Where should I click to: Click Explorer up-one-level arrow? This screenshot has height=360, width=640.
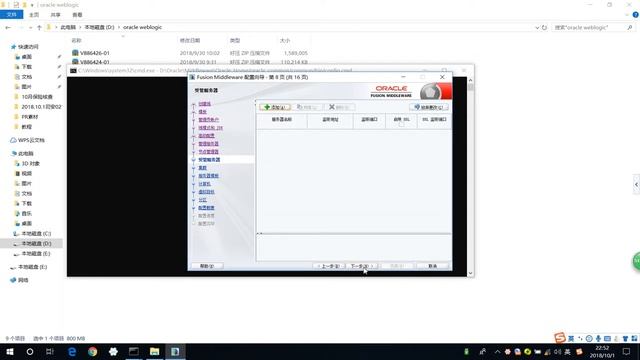39,27
